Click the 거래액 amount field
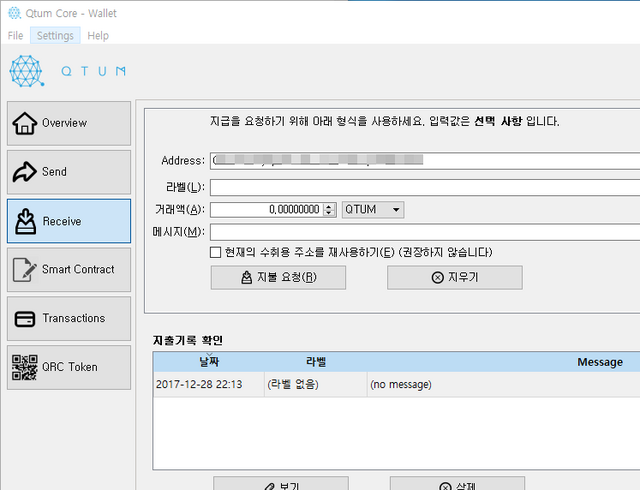This screenshot has height=490, width=640. tap(266, 209)
